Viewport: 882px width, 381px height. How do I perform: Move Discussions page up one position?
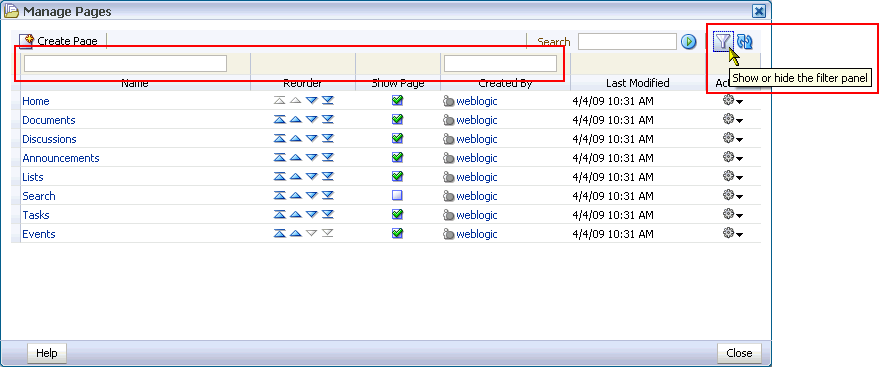point(295,138)
